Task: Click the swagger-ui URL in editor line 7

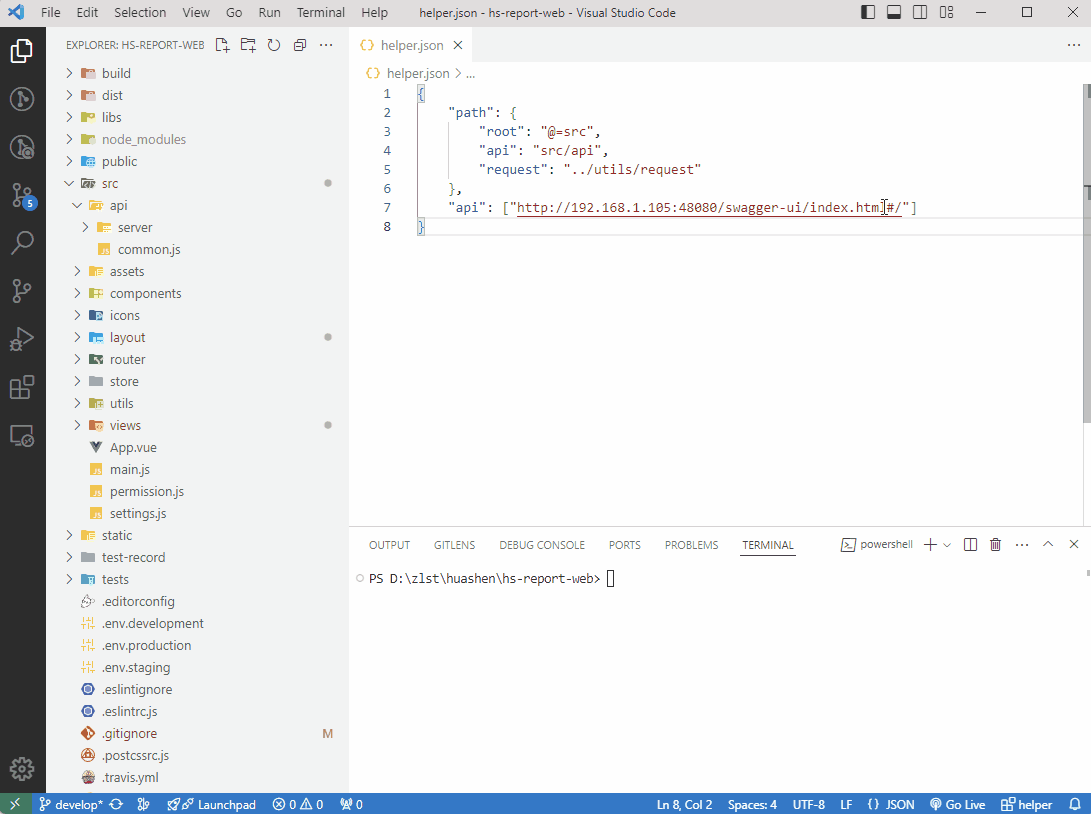Action: [x=709, y=207]
